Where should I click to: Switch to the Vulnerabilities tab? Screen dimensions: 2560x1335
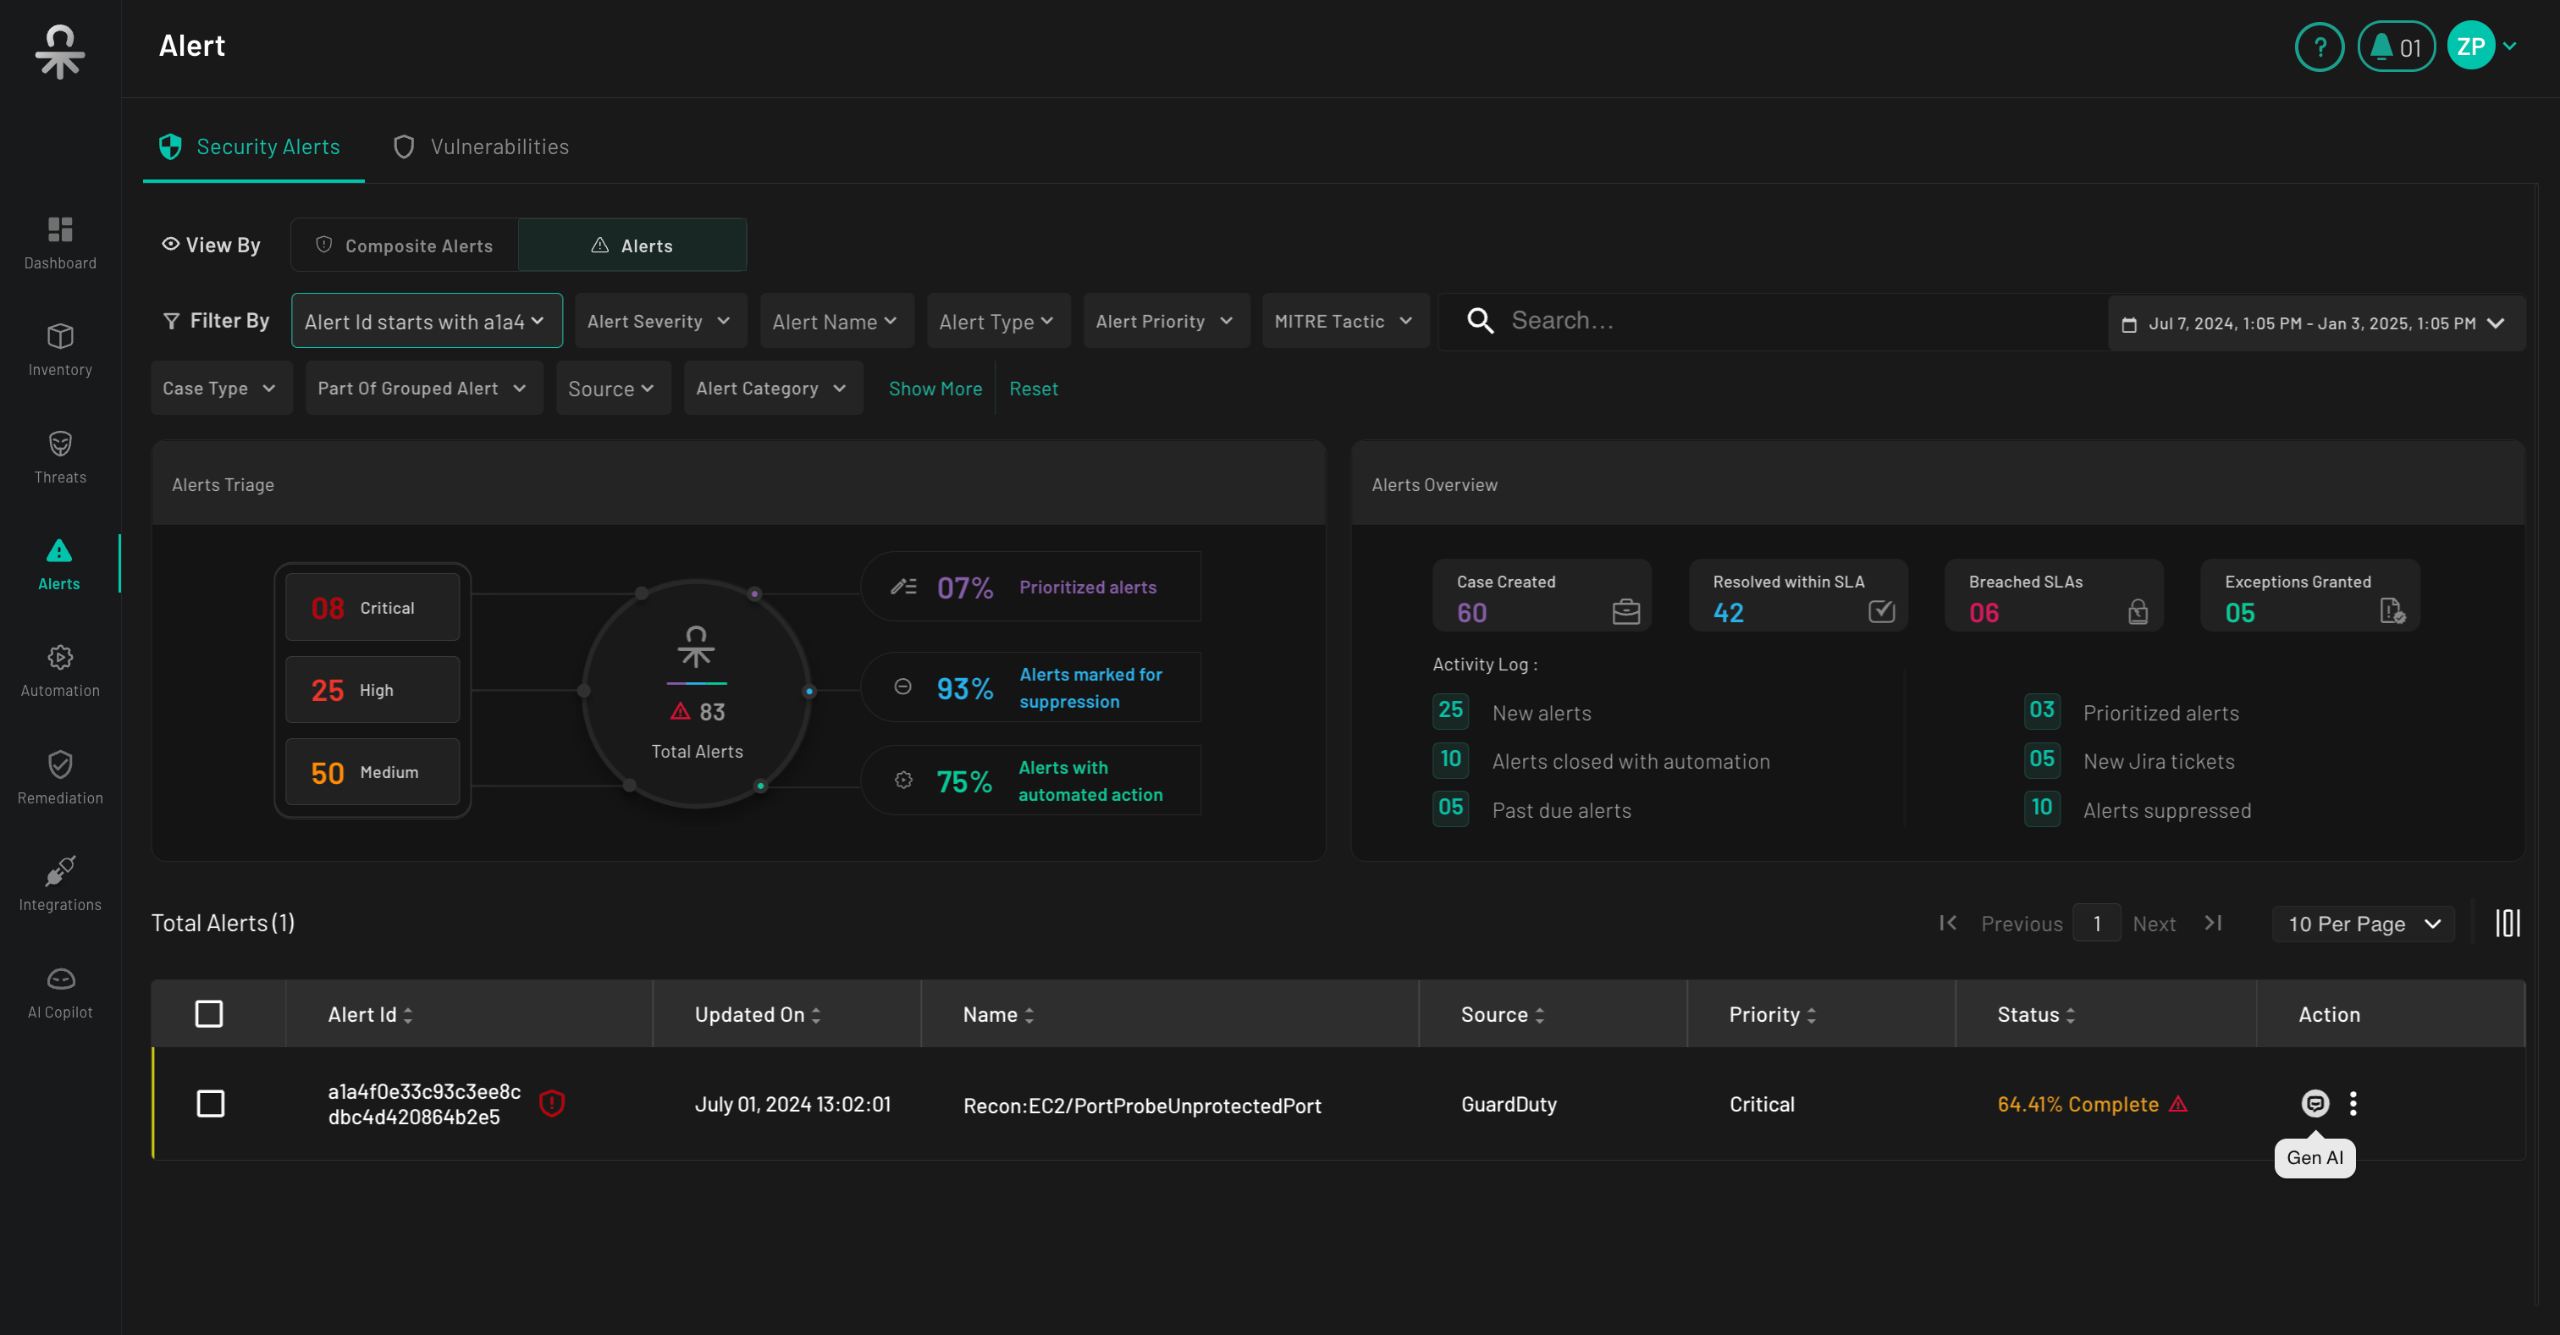pos(481,147)
